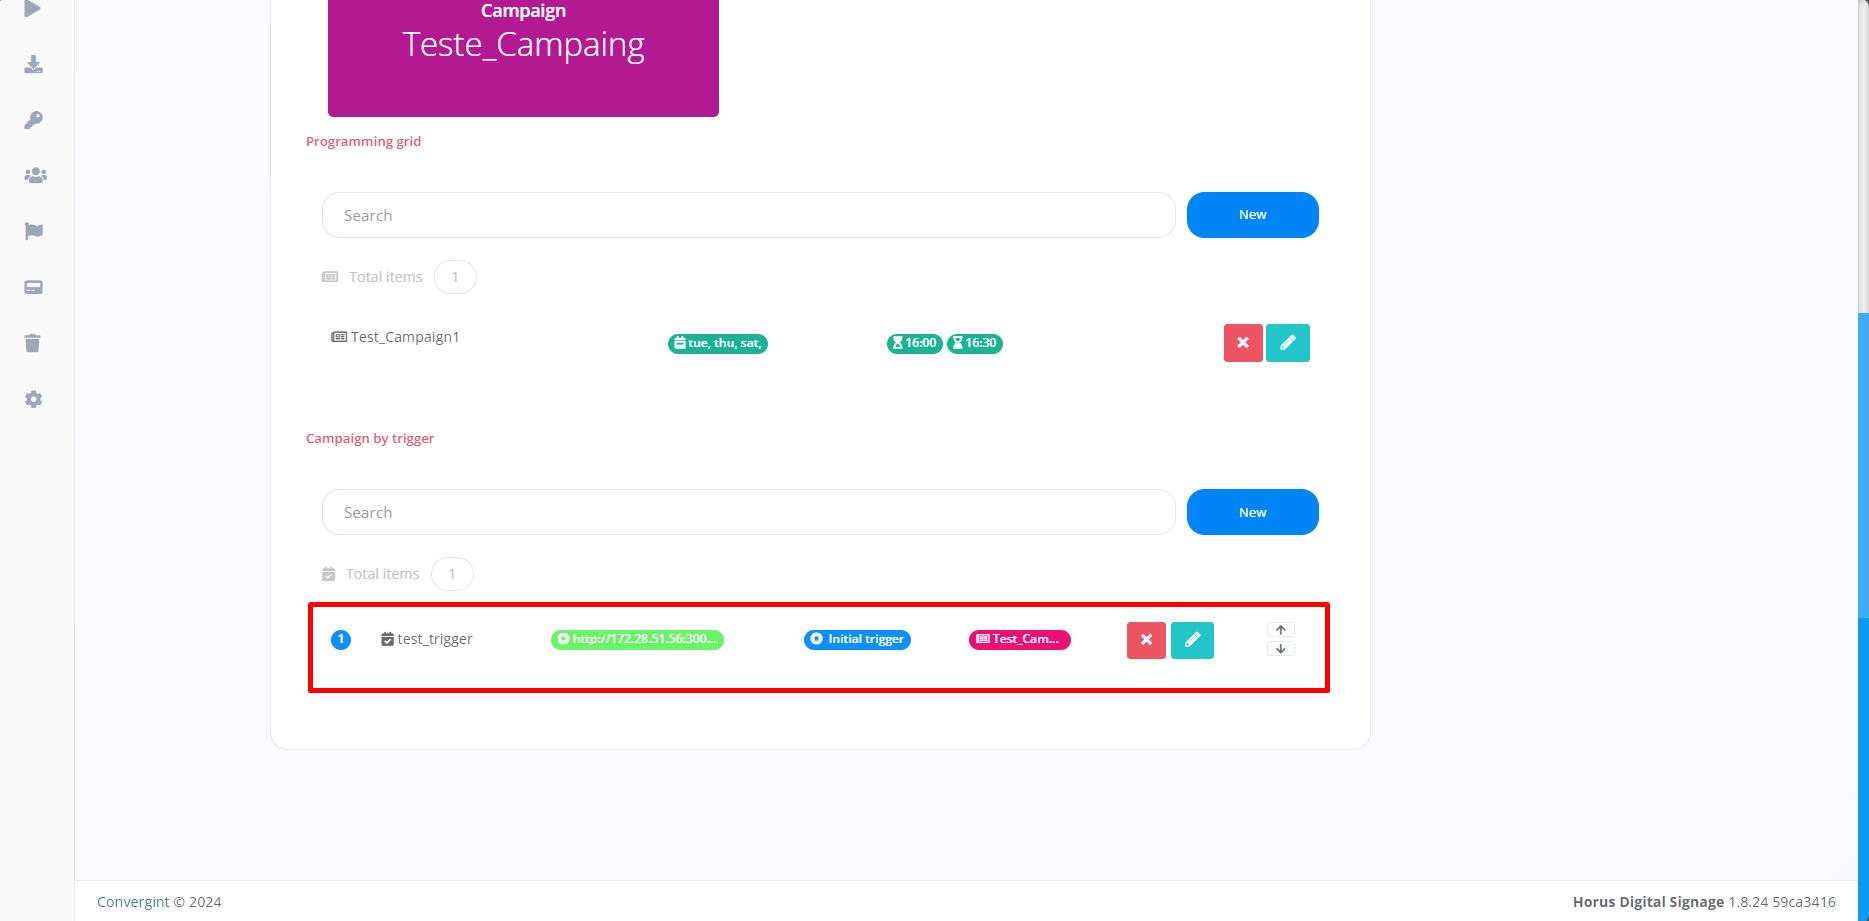The height and width of the screenshot is (921, 1869).
Task: Click New button for Programming grid
Action: coord(1252,215)
